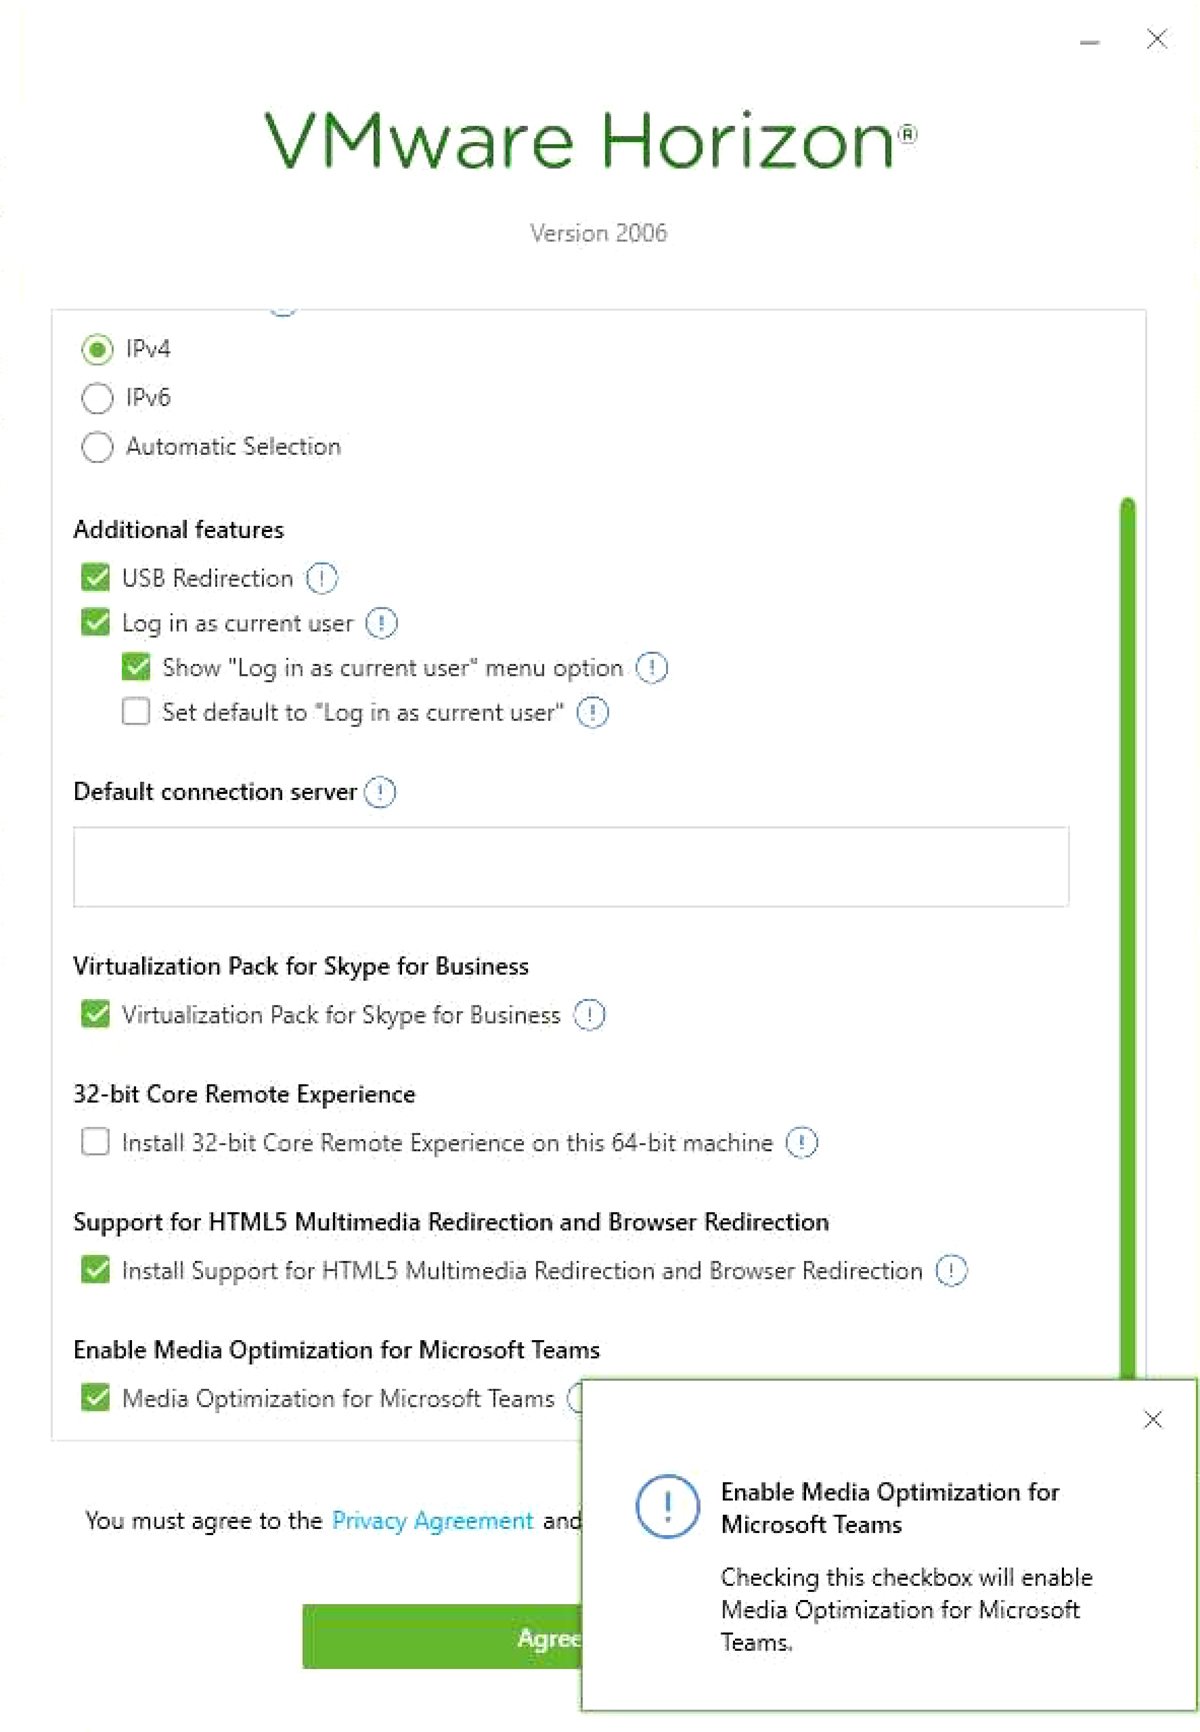Viewport: 1200px width, 1732px height.
Task: Enable Set default to Log in as current user
Action: click(x=135, y=711)
